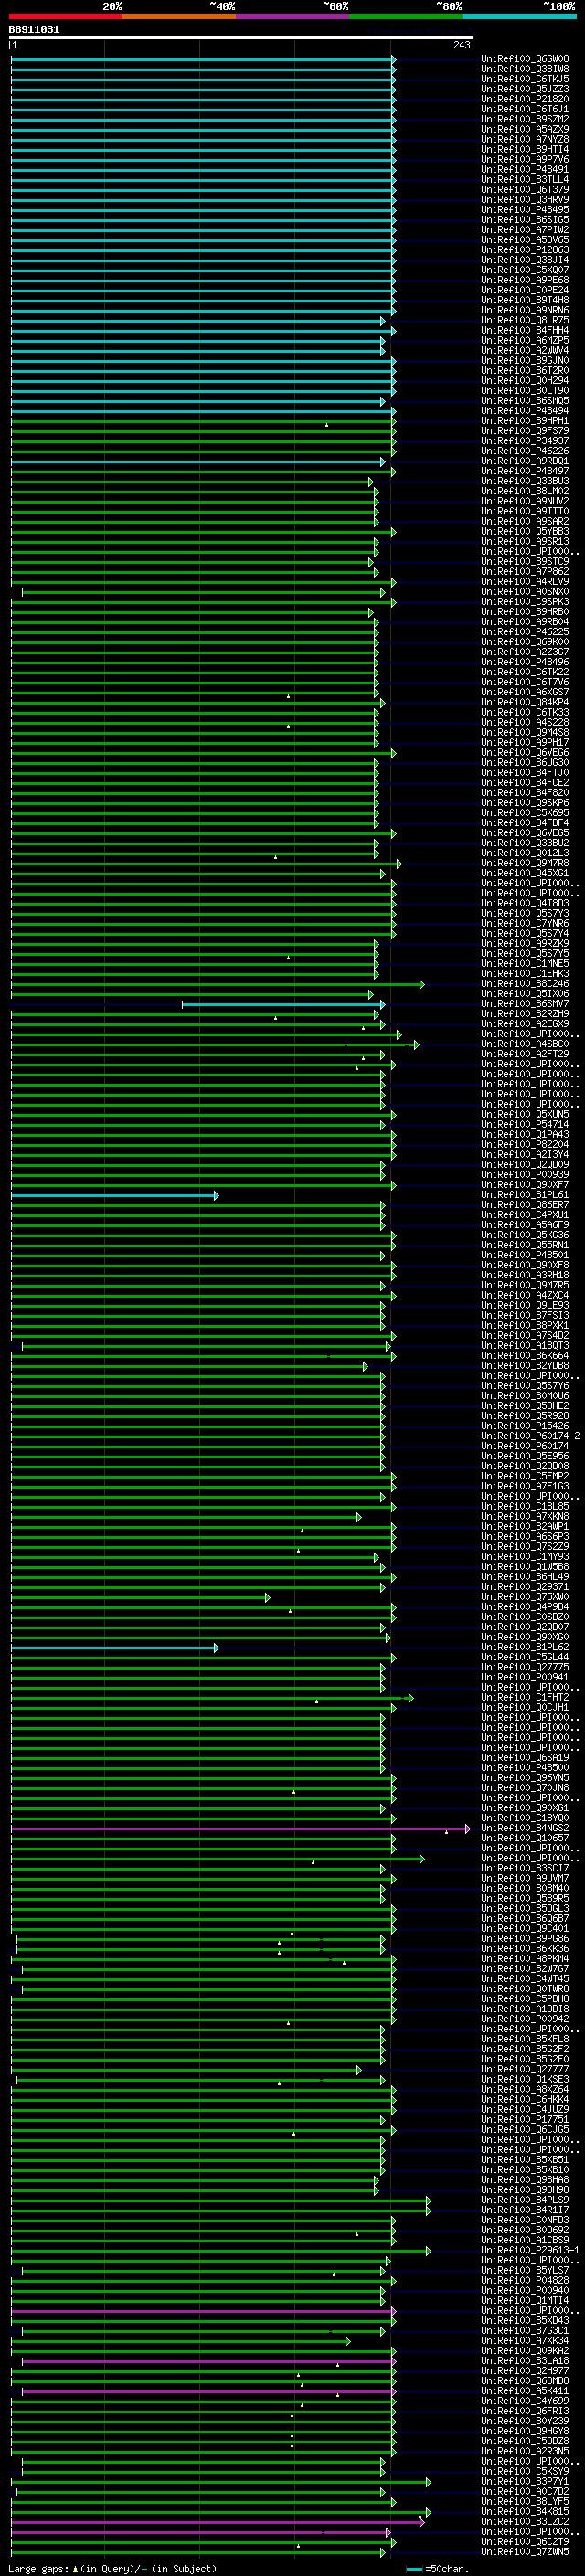Open hit UniRef100_A7NYZ8

525,139
